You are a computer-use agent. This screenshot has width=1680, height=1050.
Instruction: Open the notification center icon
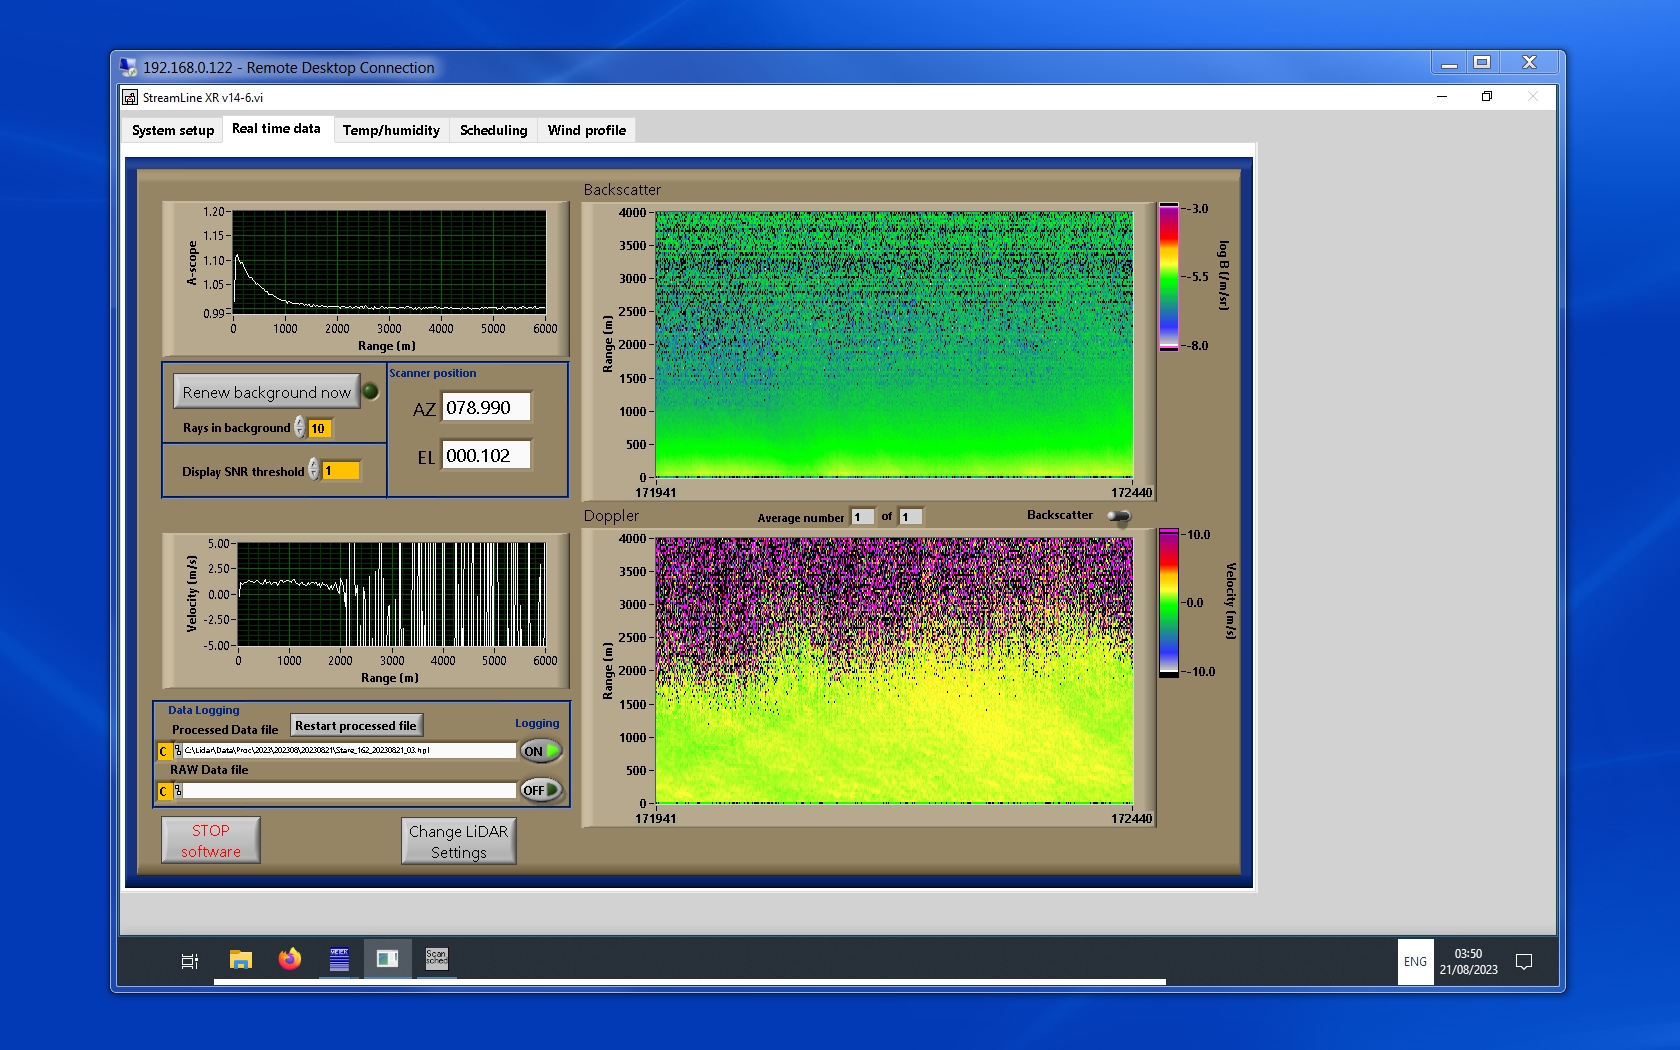point(1524,962)
